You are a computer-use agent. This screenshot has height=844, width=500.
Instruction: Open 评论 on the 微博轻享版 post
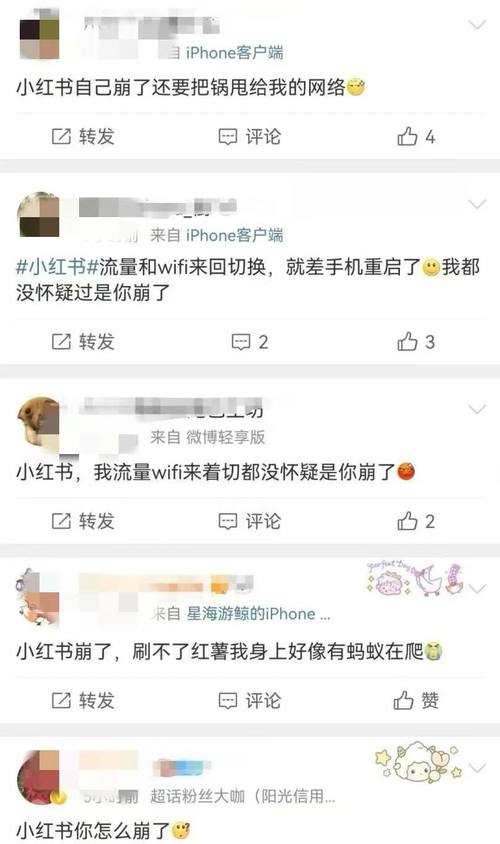click(x=249, y=521)
